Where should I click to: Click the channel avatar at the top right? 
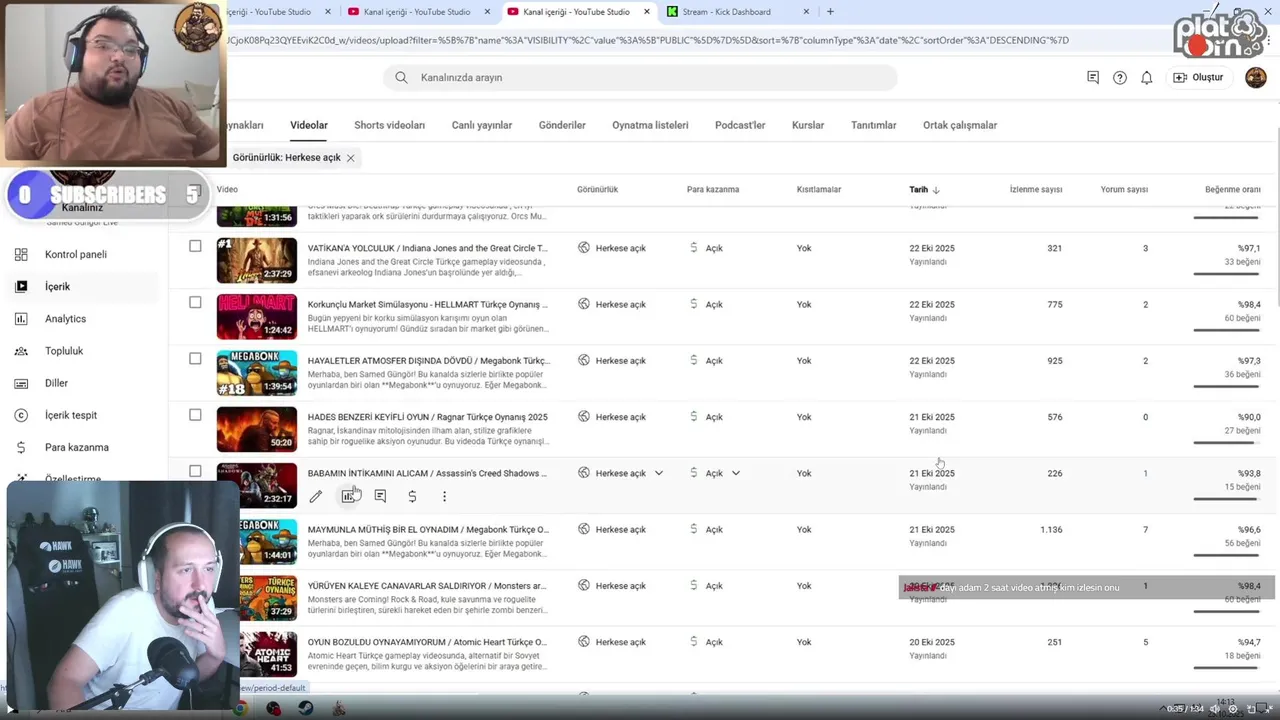click(x=1256, y=77)
